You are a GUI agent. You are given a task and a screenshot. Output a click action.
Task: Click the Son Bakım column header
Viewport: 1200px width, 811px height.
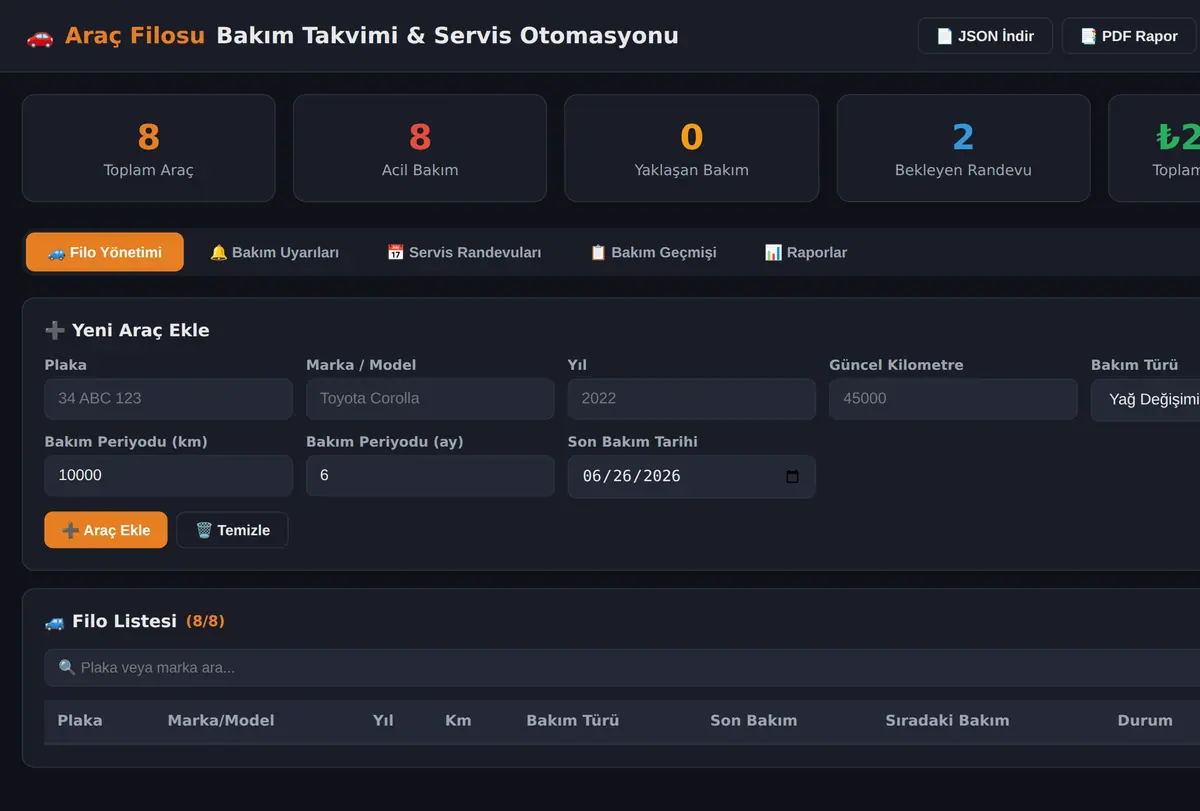pyautogui.click(x=754, y=720)
